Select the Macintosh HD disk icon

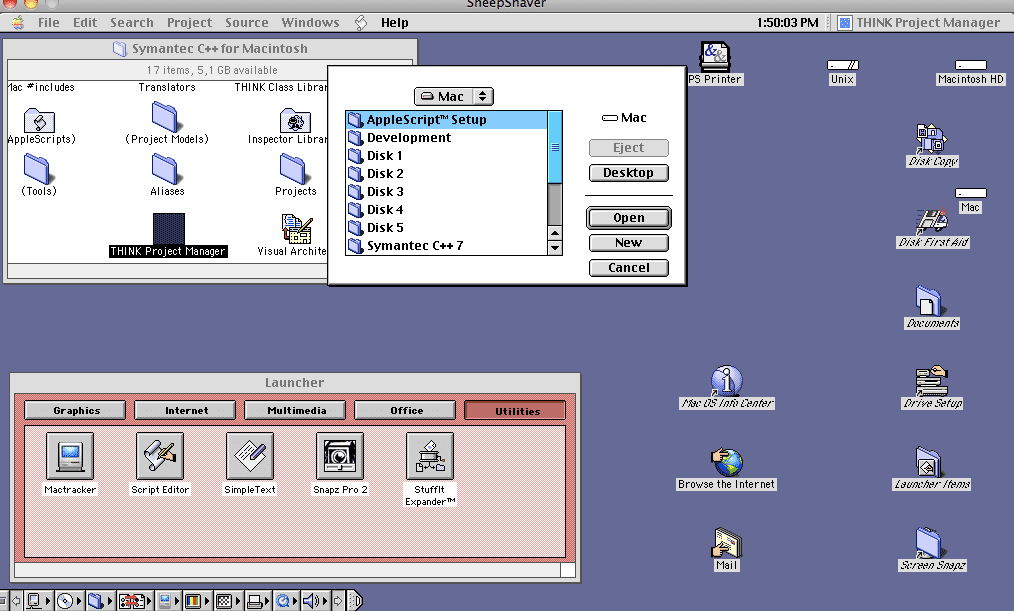[x=971, y=65]
